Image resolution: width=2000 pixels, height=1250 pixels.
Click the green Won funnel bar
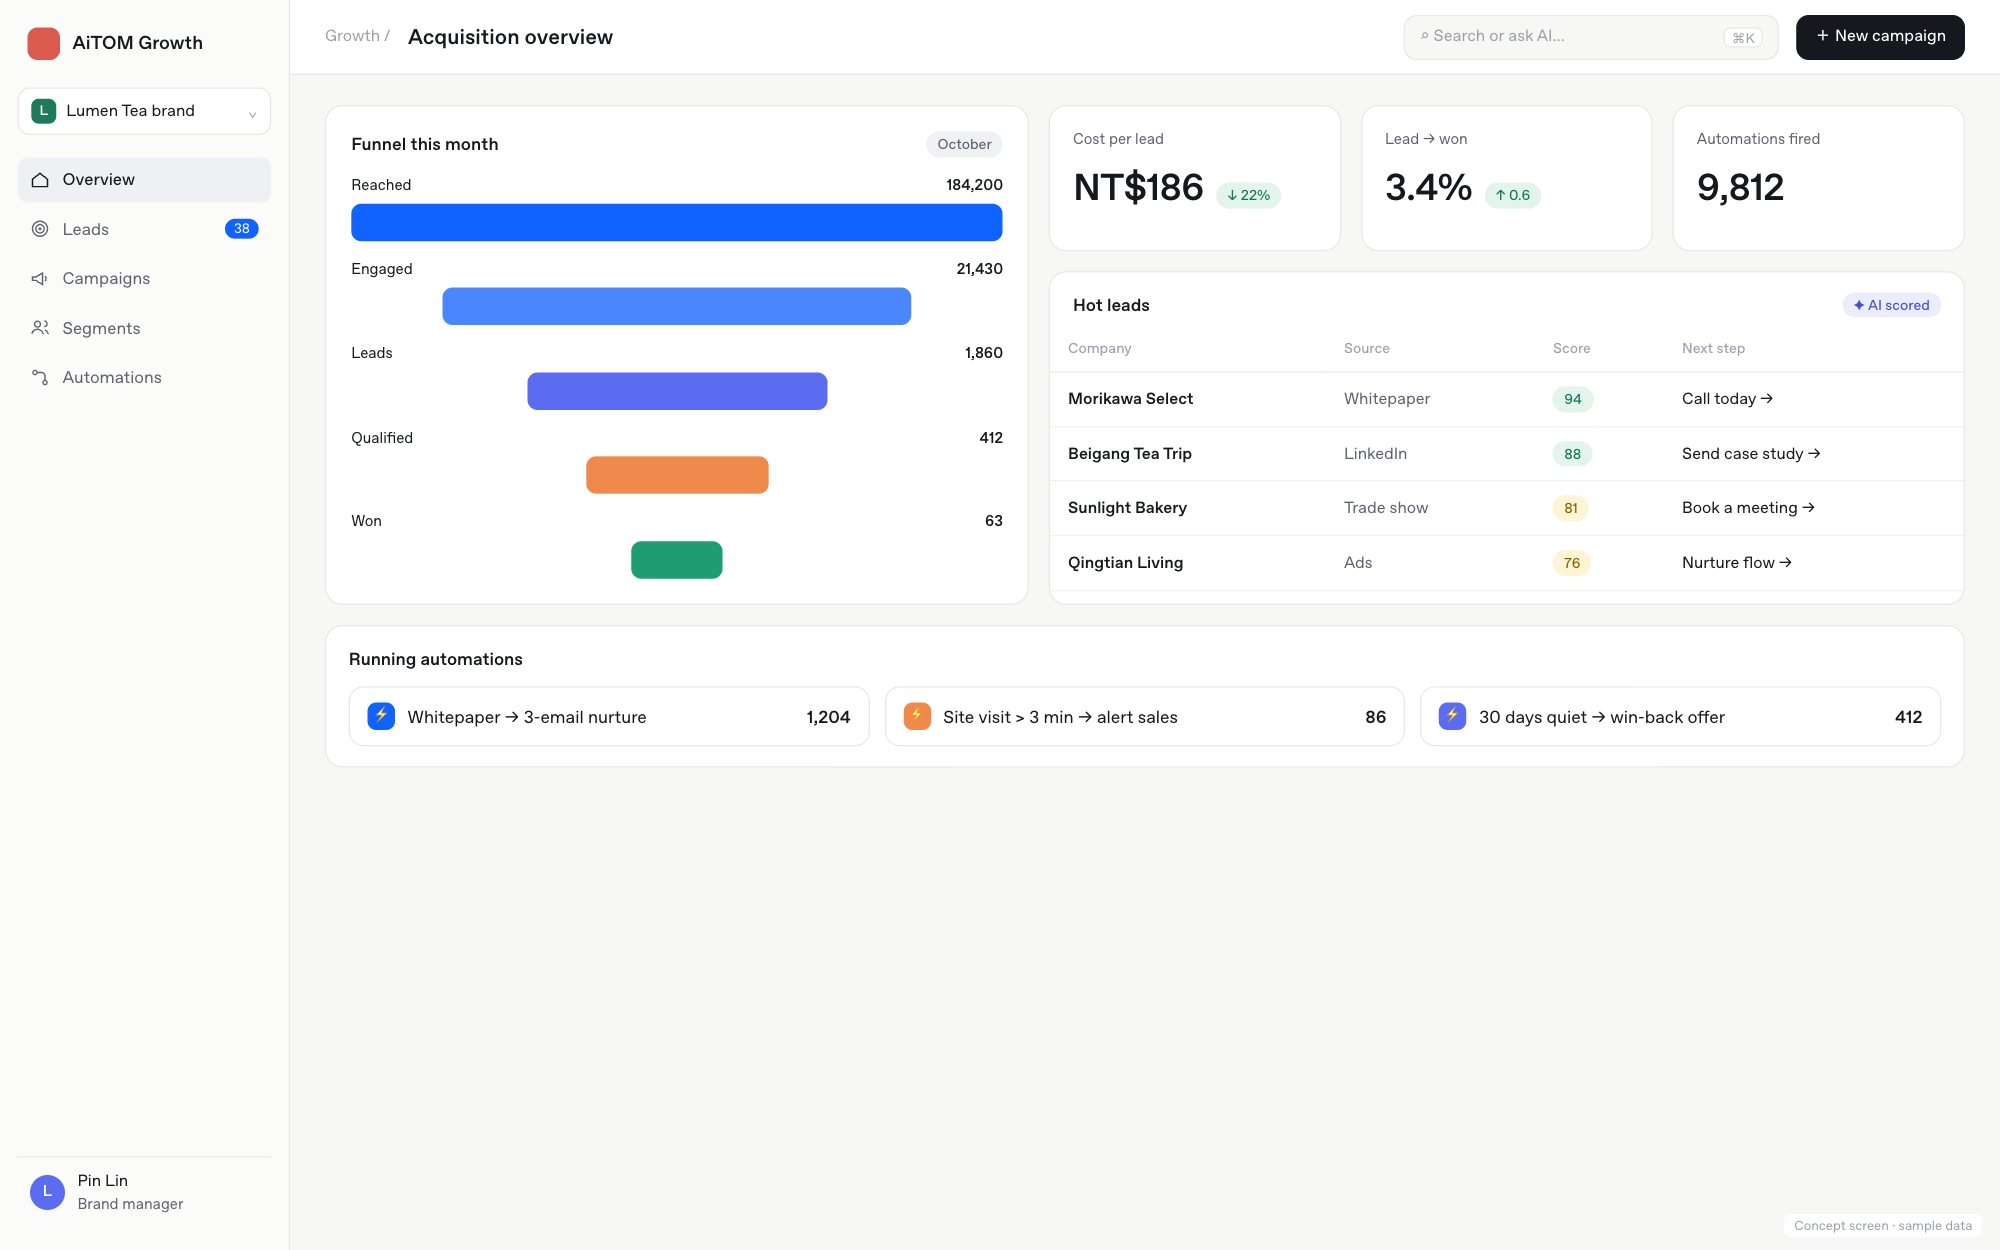pyautogui.click(x=676, y=560)
